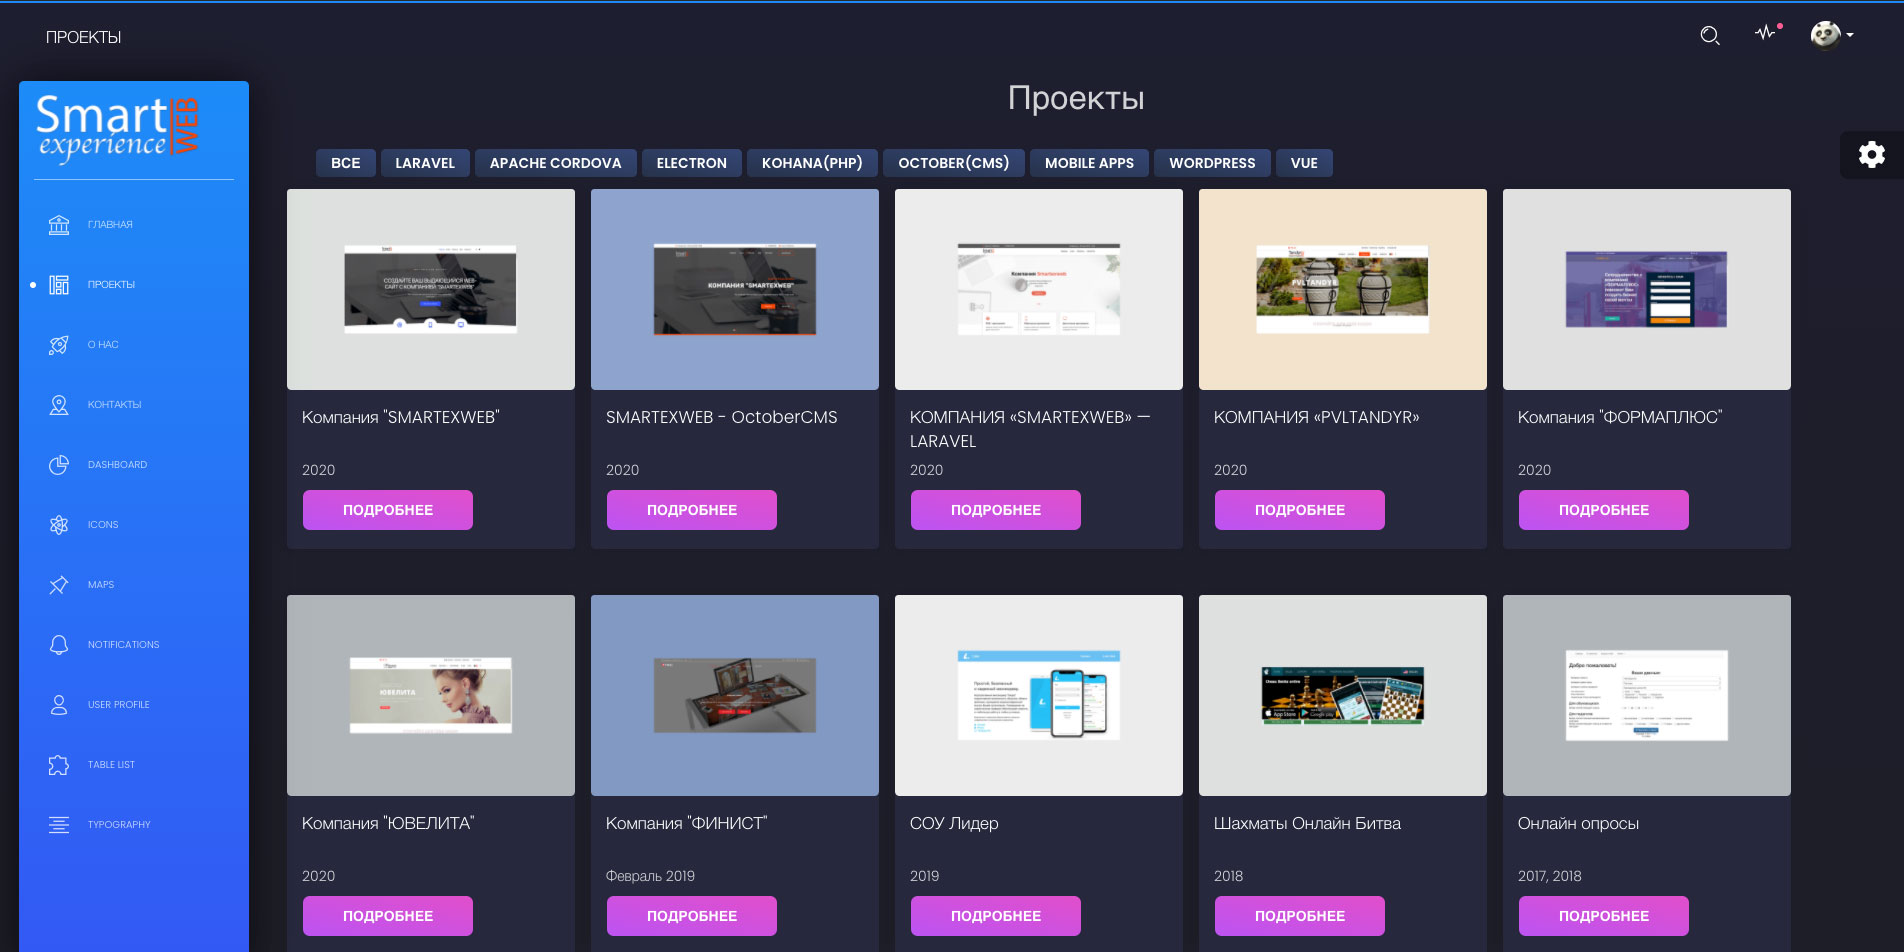Open the settings gear panel
Viewport: 1904px width, 952px height.
pyautogui.click(x=1871, y=154)
